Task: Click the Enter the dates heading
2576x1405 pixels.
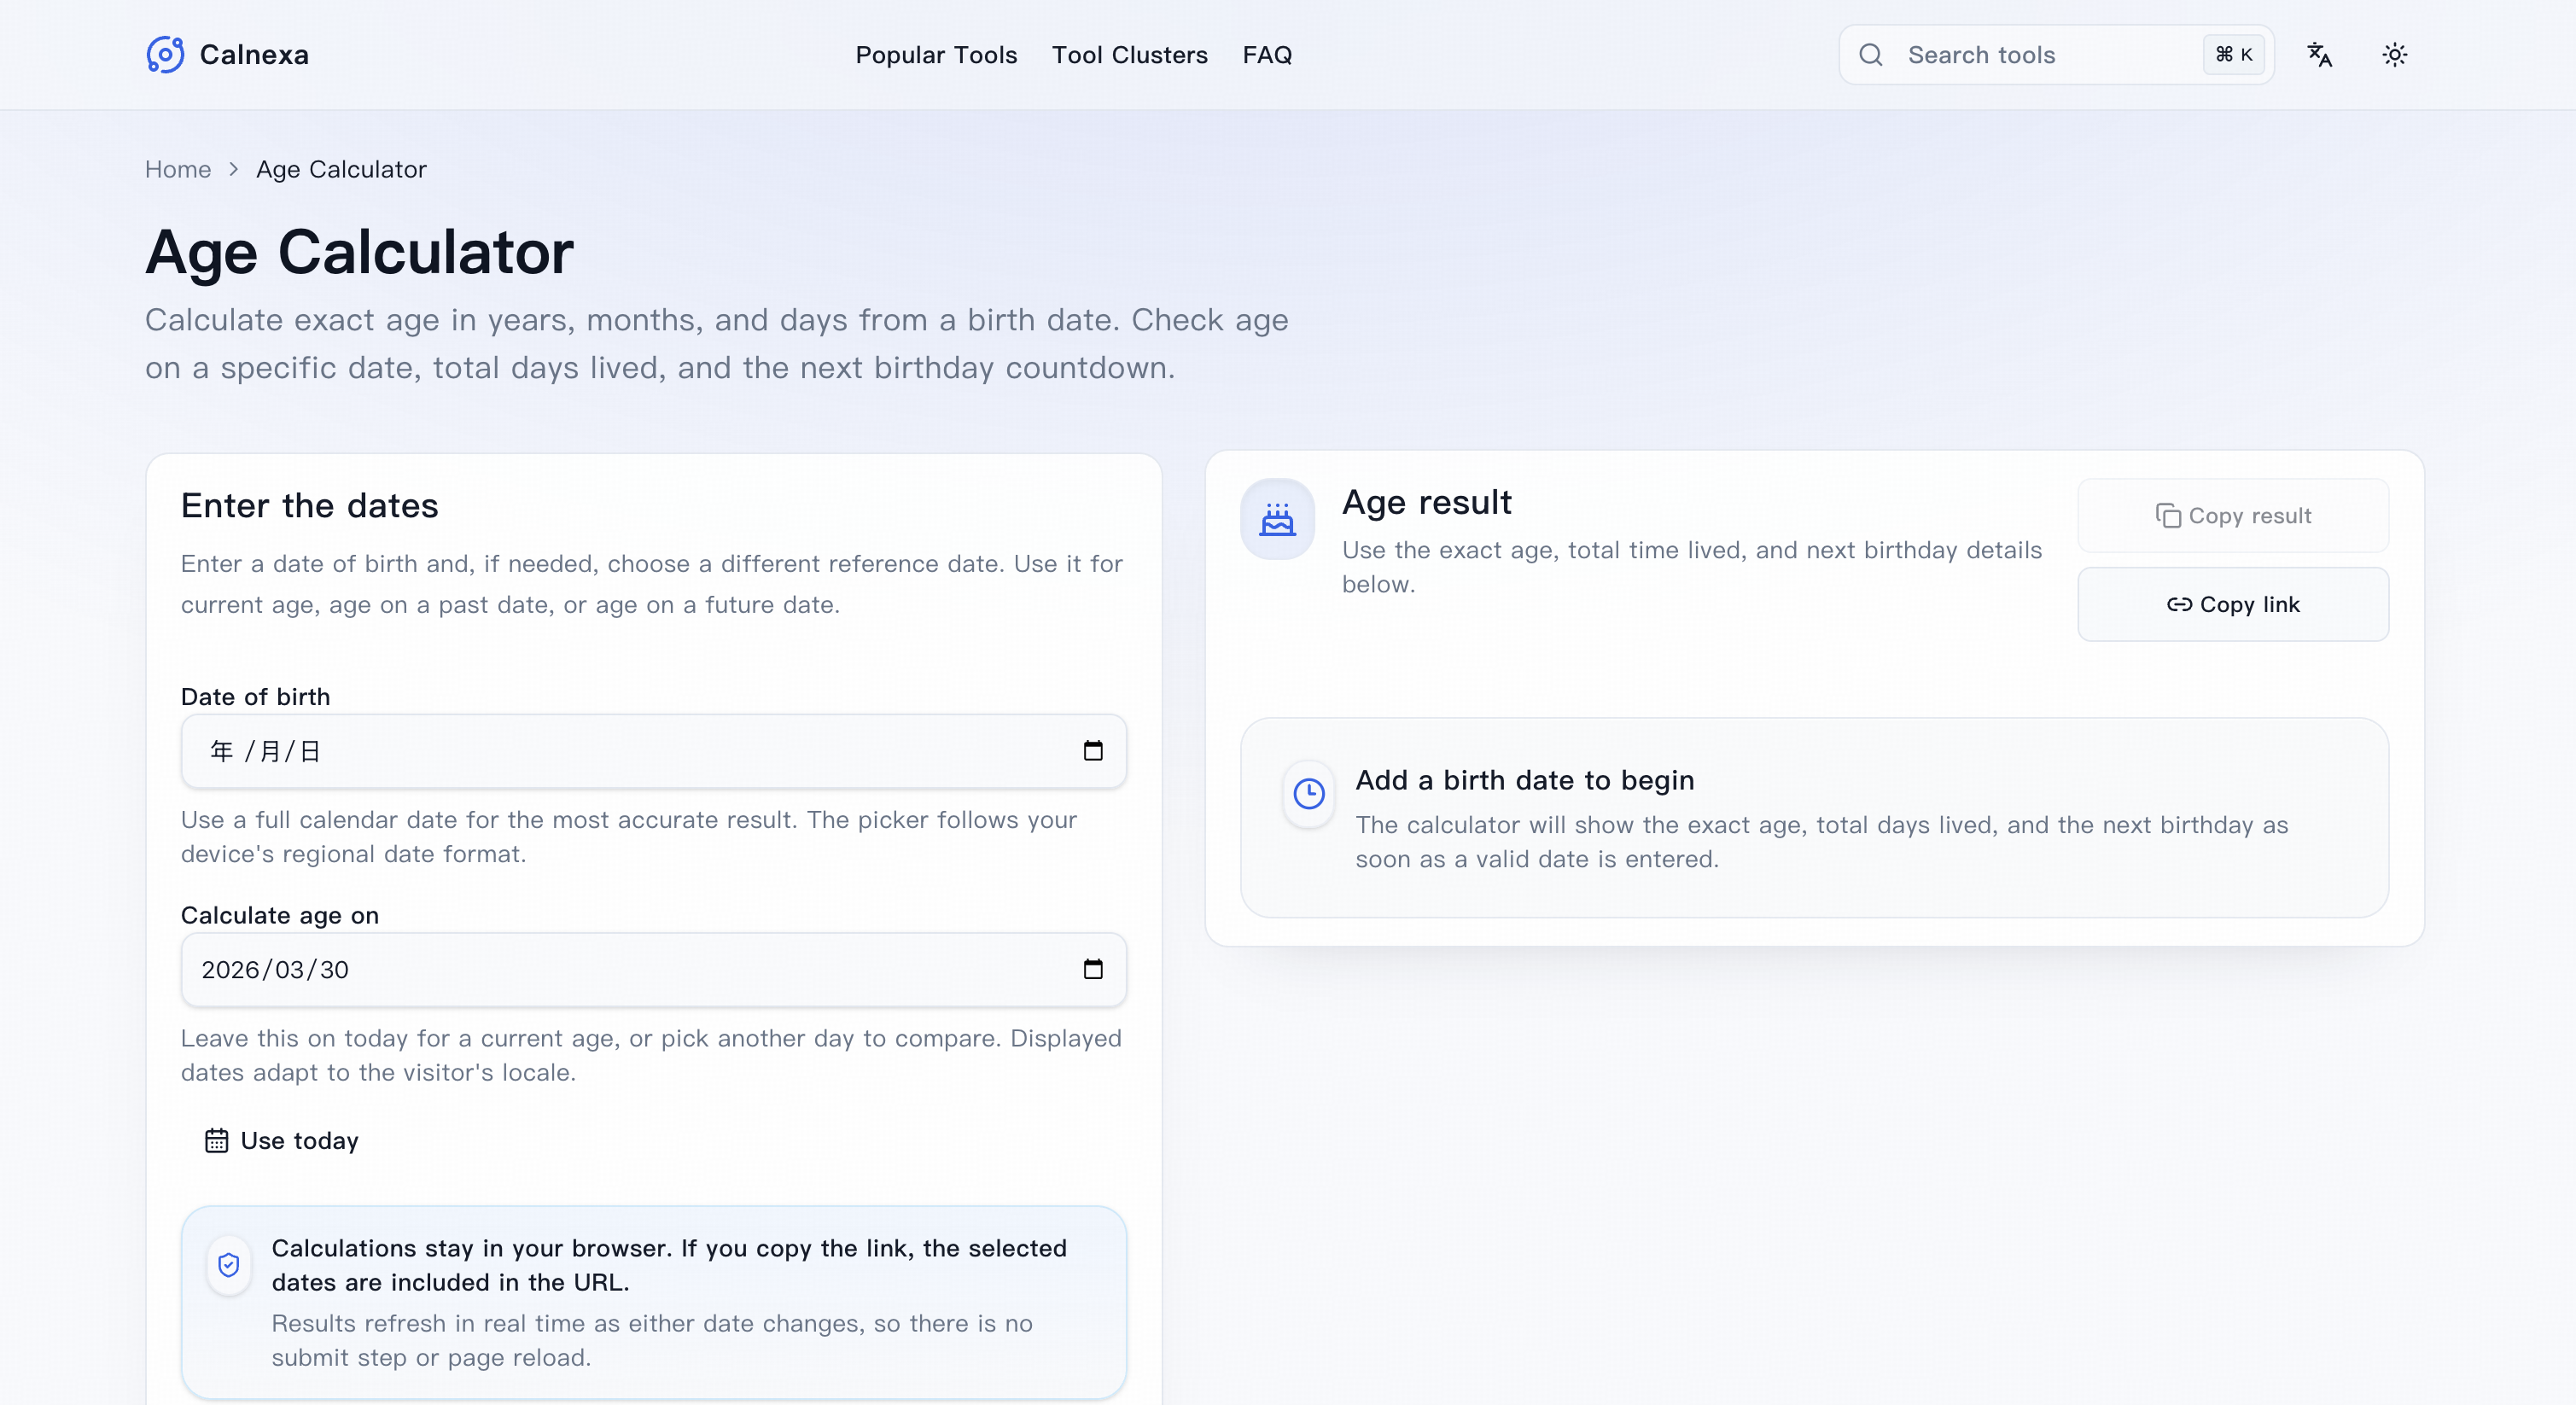Action: pyautogui.click(x=309, y=505)
